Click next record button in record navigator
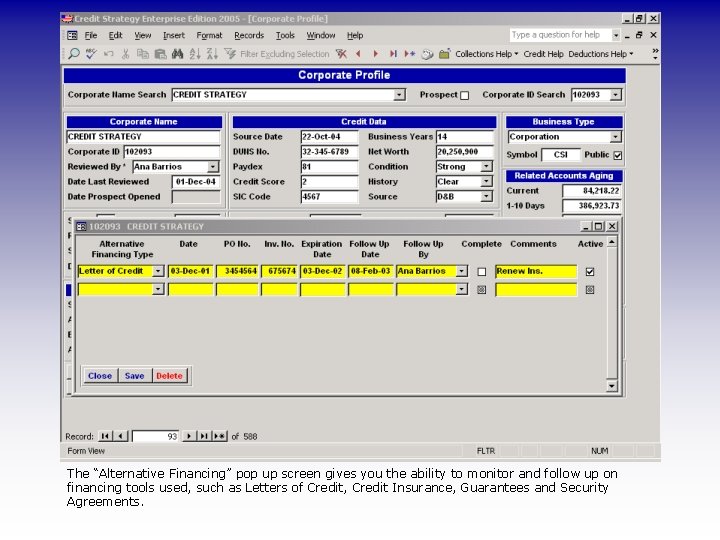 coord(189,436)
